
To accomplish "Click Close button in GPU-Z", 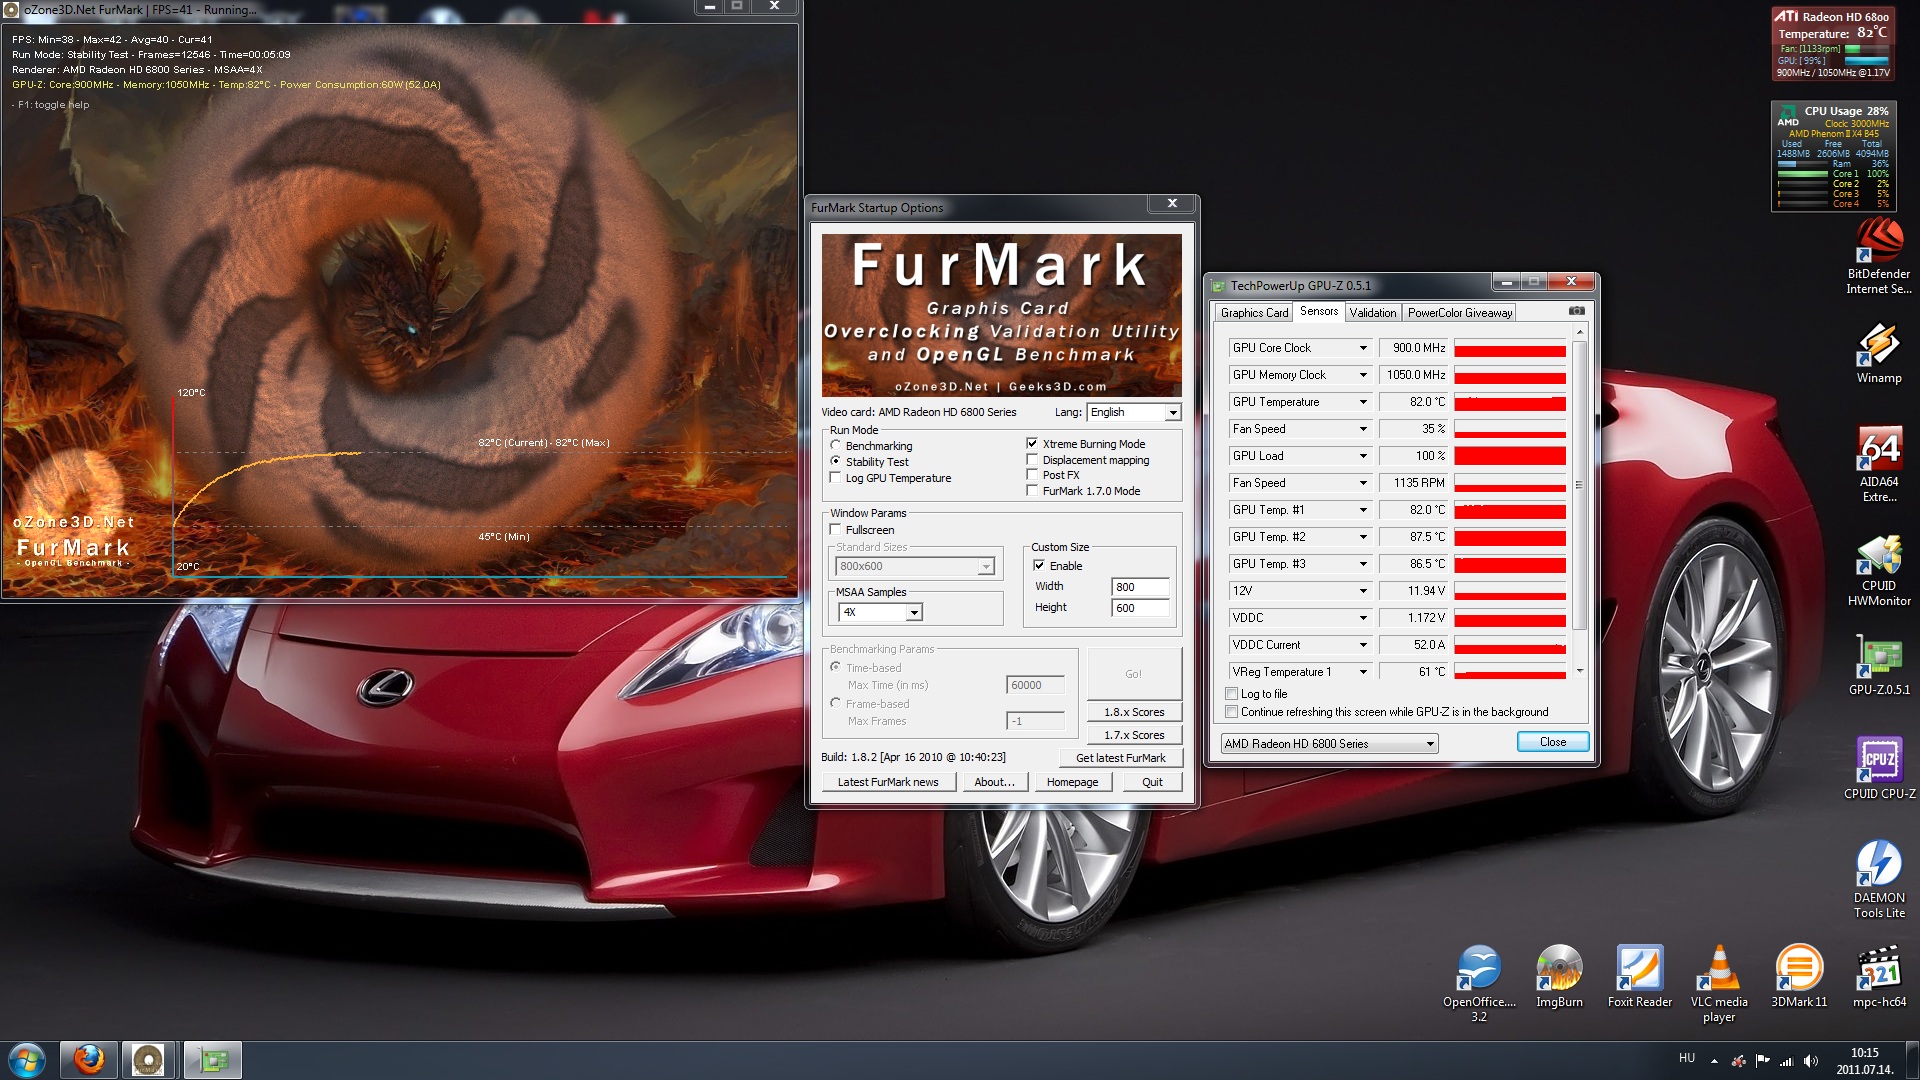I will (1553, 742).
